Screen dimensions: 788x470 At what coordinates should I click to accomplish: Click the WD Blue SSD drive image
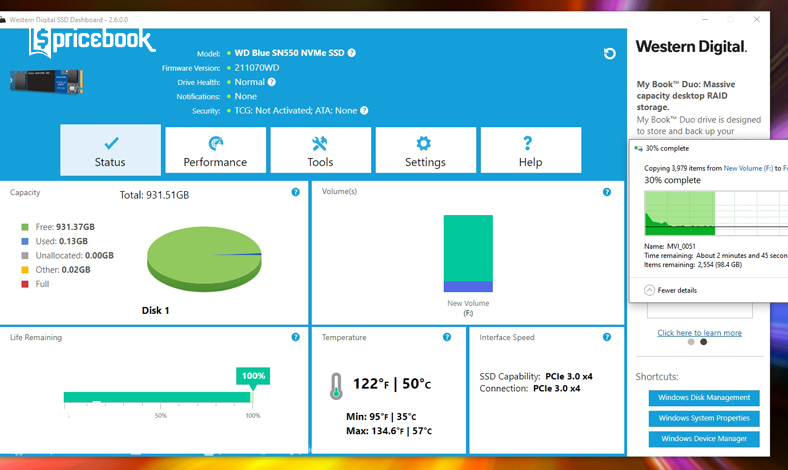point(47,81)
